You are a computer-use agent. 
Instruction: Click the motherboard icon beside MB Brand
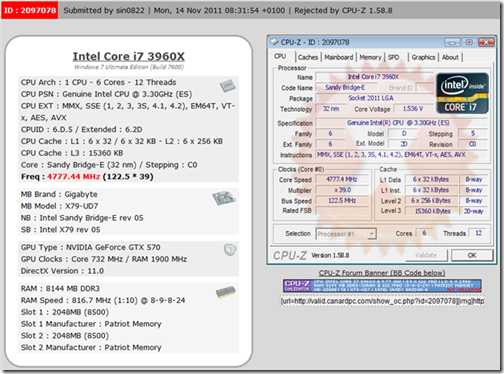tap(224, 198)
